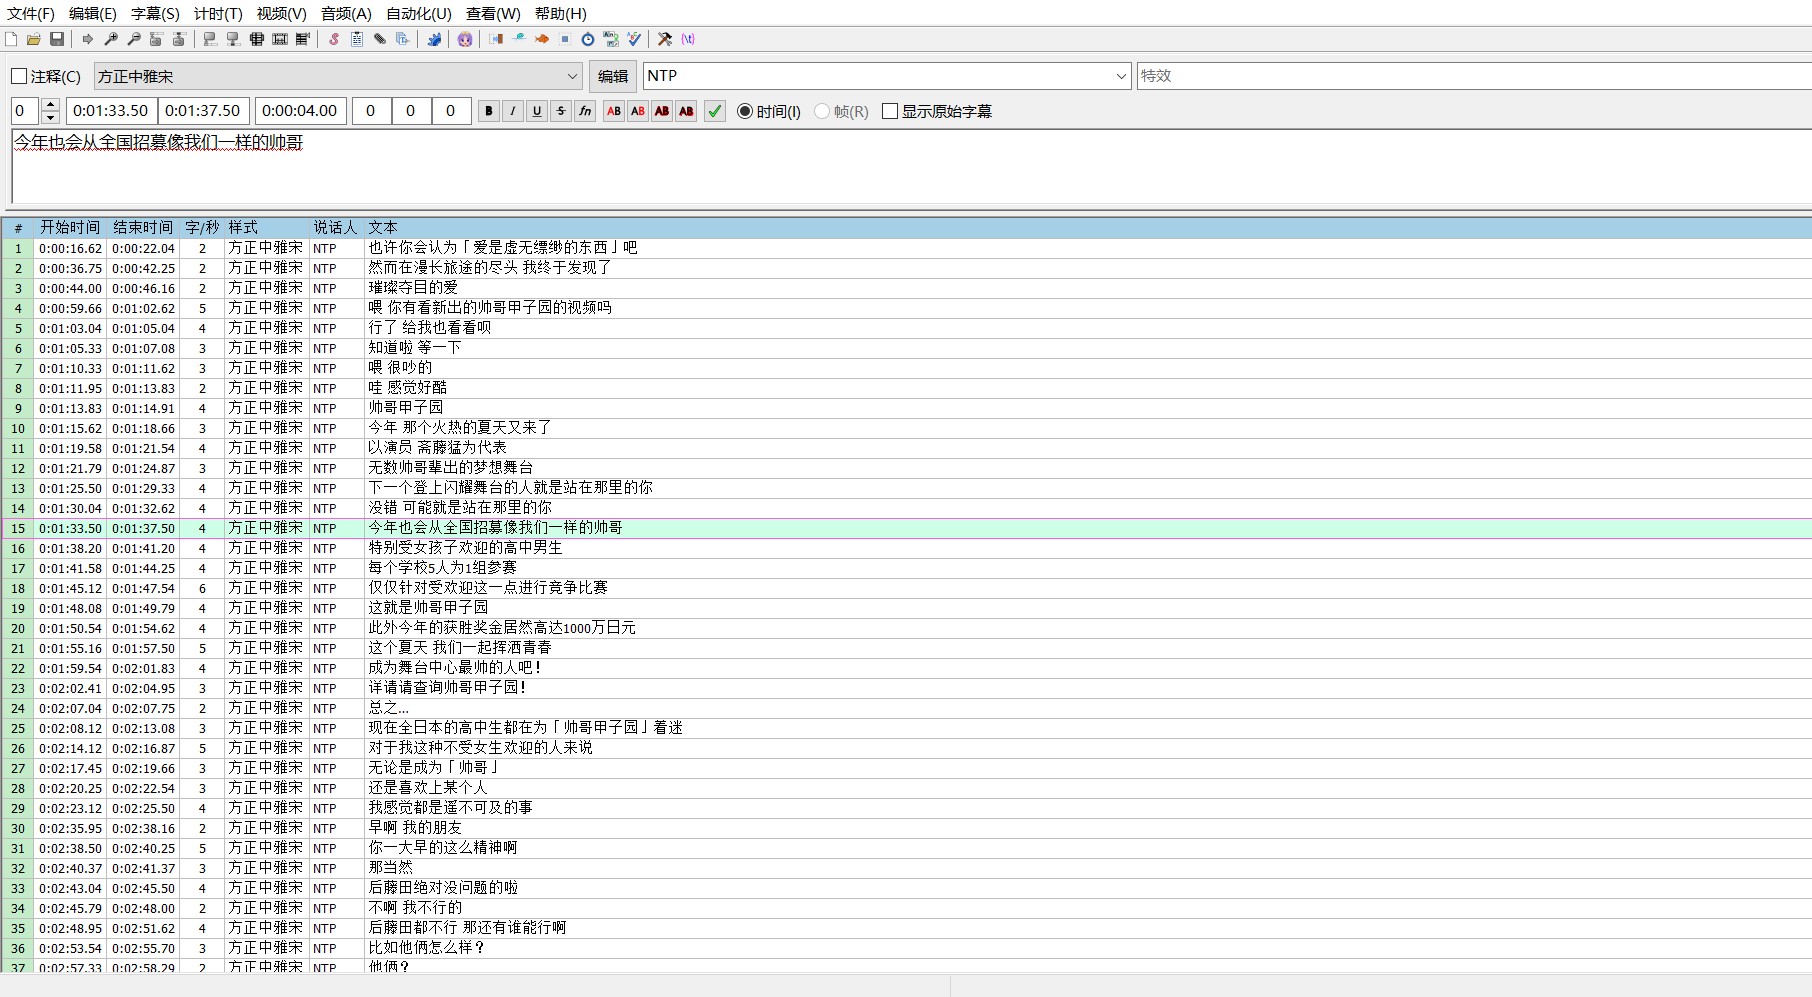This screenshot has height=997, width=1812.
Task: Commit the line with the green checkmark
Action: (715, 111)
